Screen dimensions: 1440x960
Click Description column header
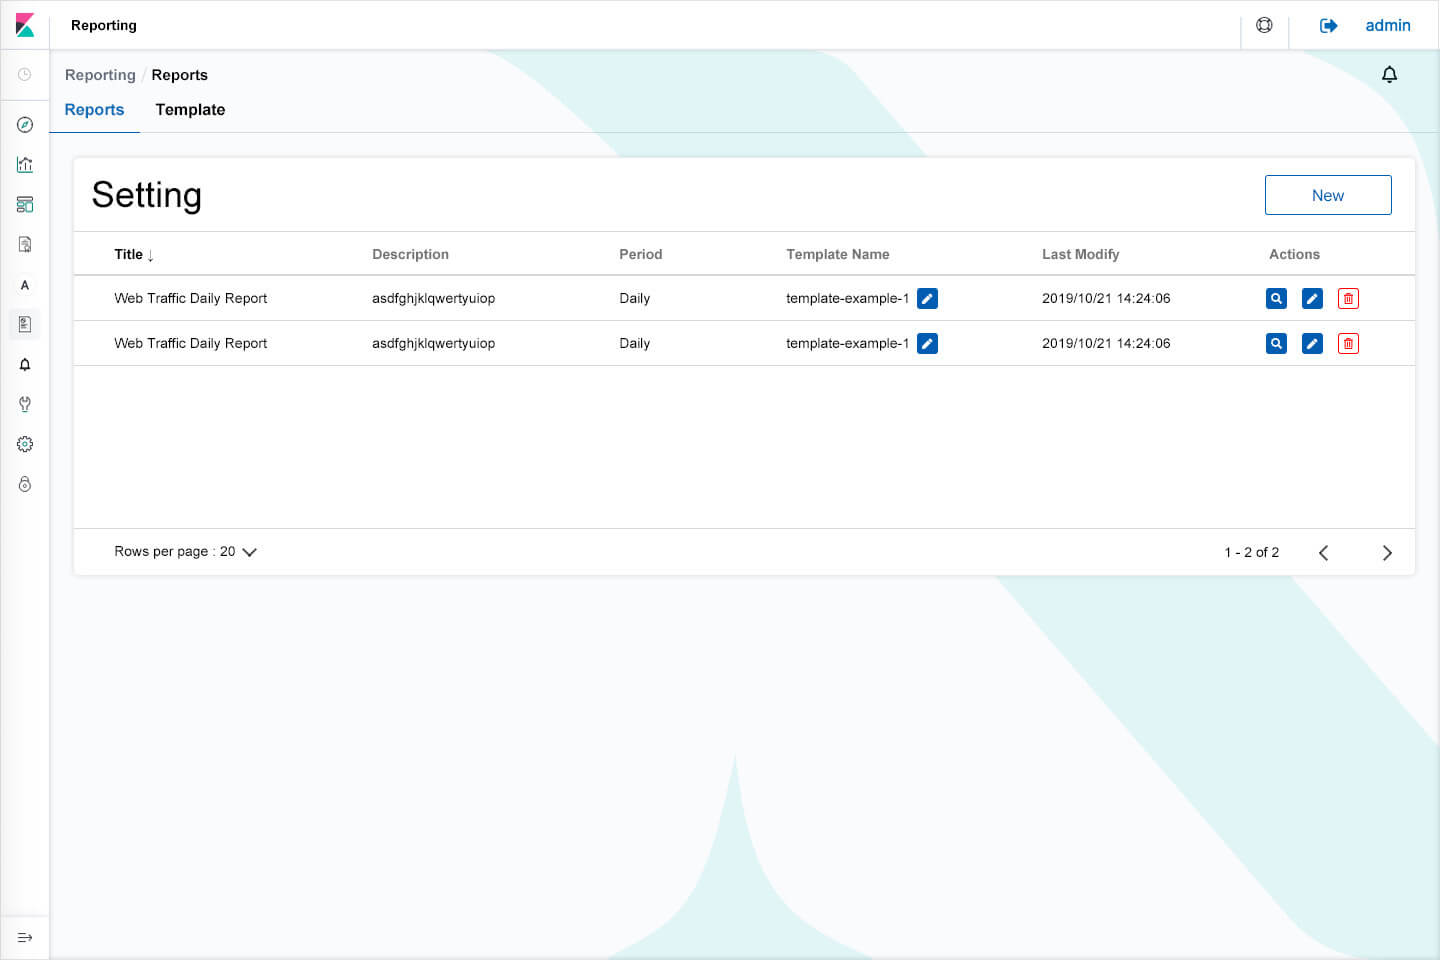pyautogui.click(x=410, y=255)
